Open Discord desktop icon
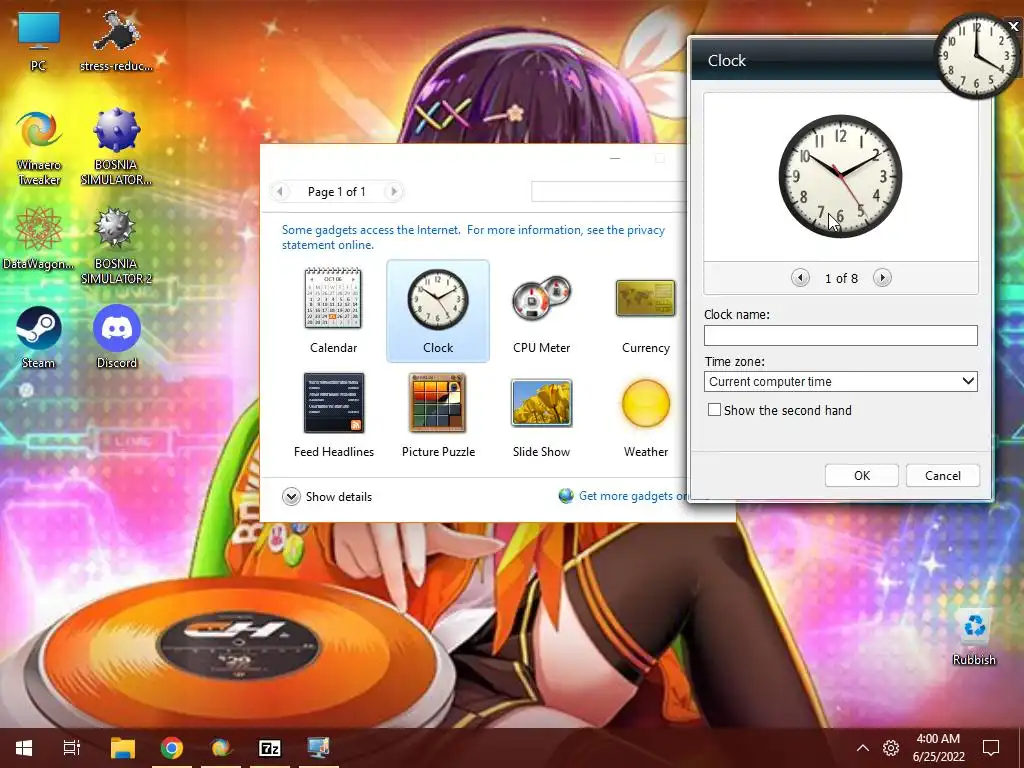 [117, 338]
